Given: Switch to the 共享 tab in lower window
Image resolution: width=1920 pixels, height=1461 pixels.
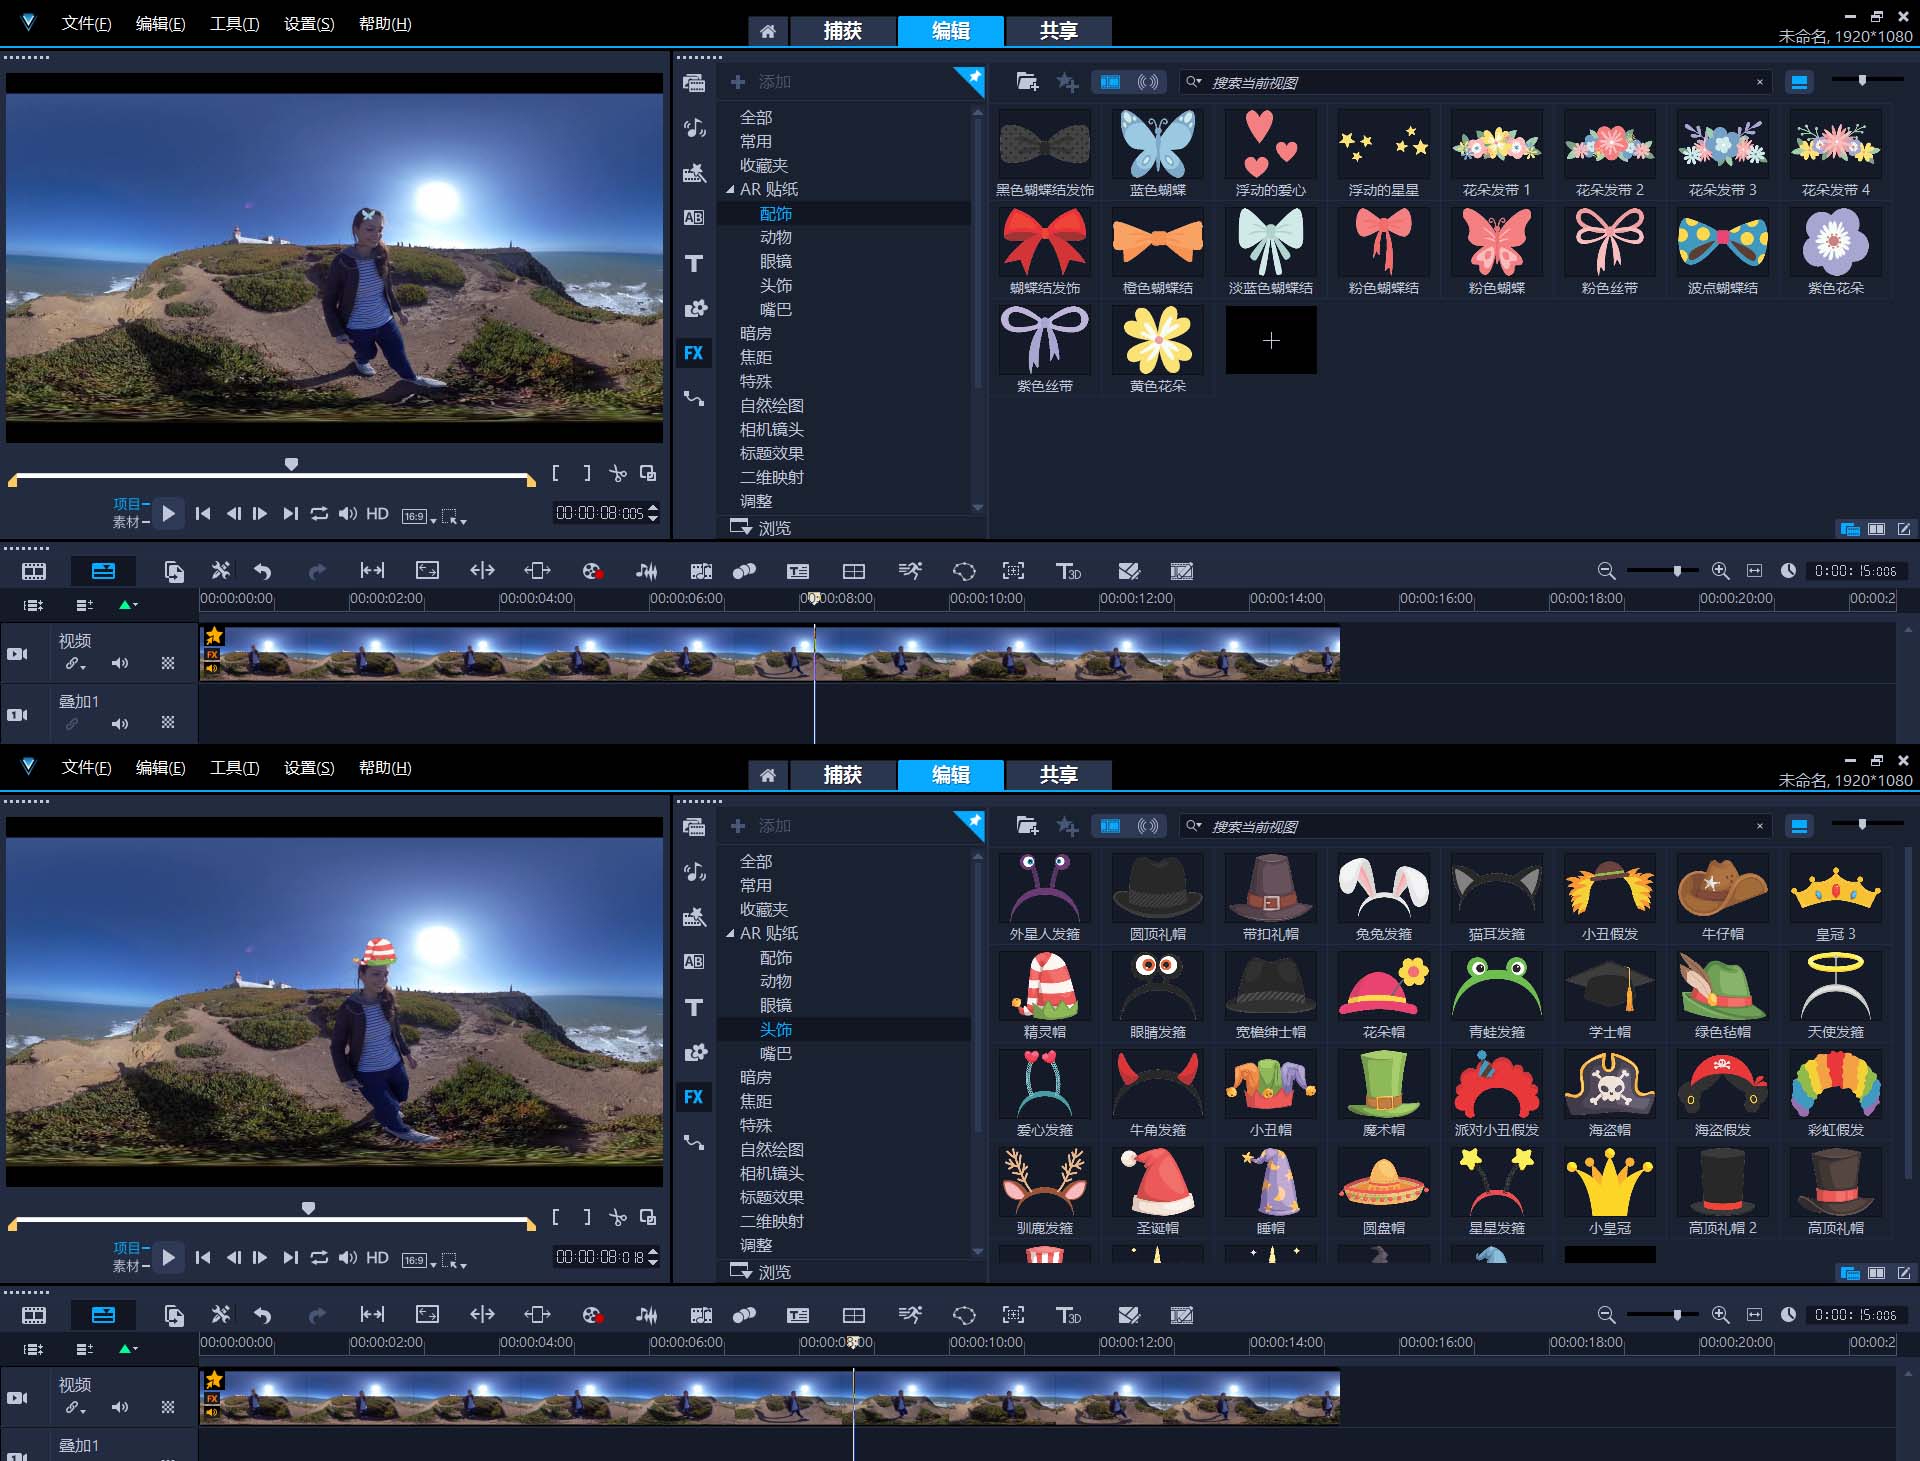Looking at the screenshot, I should (1059, 775).
